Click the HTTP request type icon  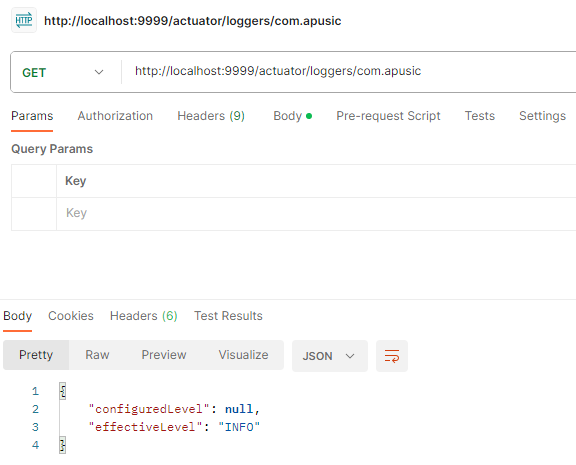(x=24, y=20)
